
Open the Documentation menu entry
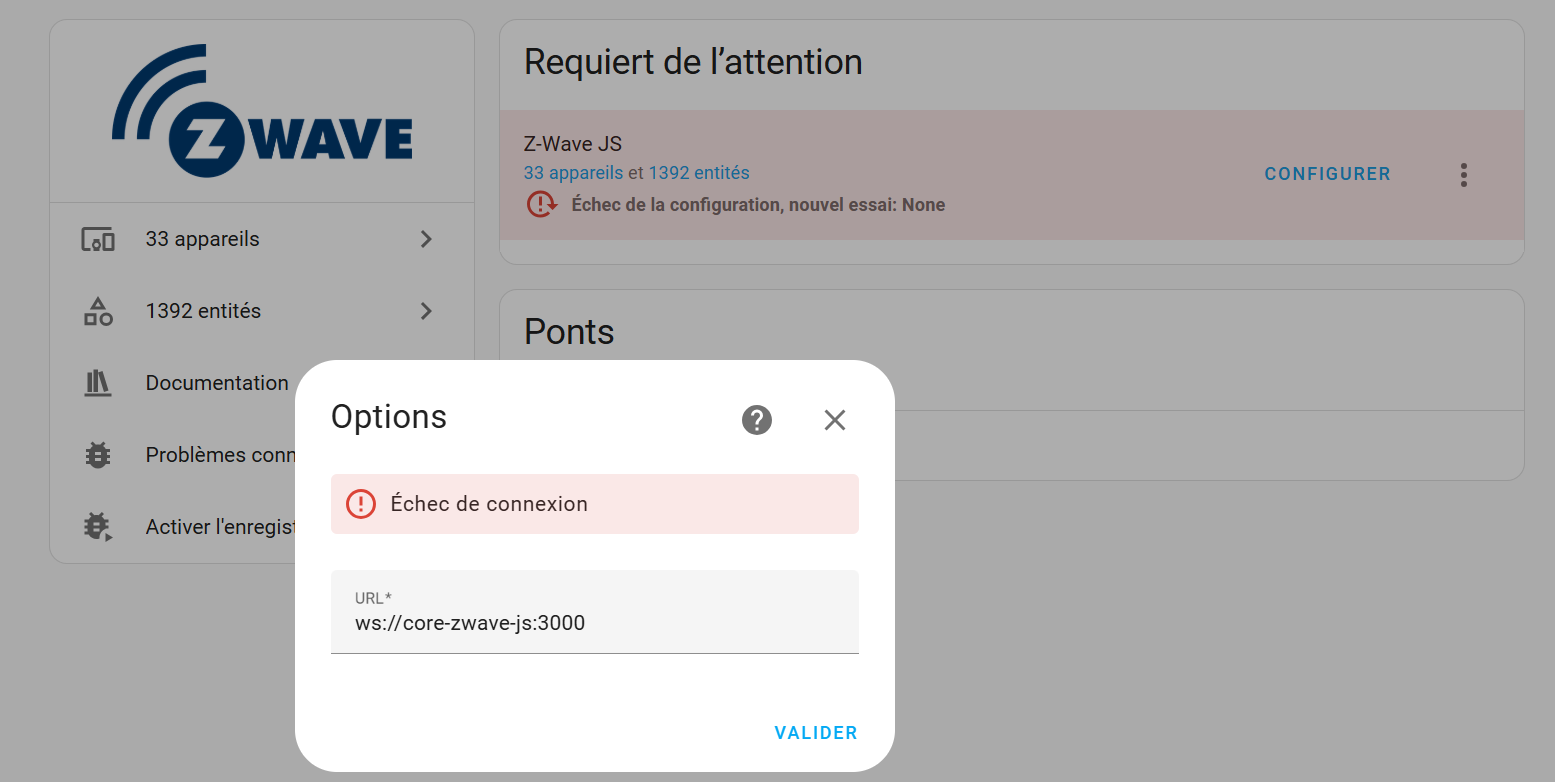[x=217, y=383]
